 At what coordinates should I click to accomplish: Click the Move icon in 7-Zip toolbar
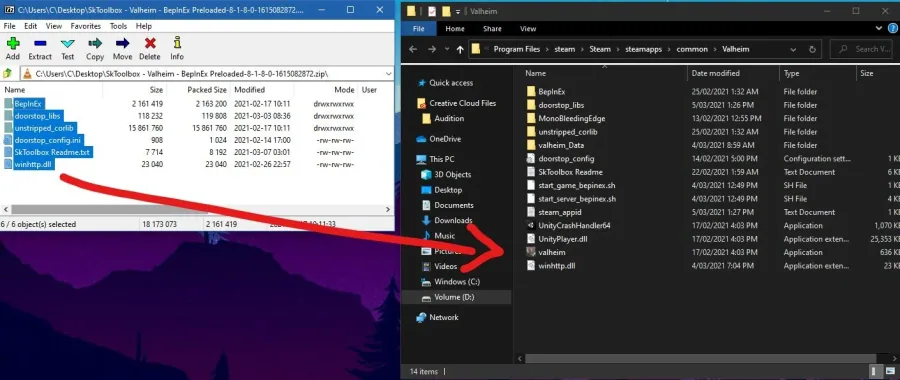122,44
